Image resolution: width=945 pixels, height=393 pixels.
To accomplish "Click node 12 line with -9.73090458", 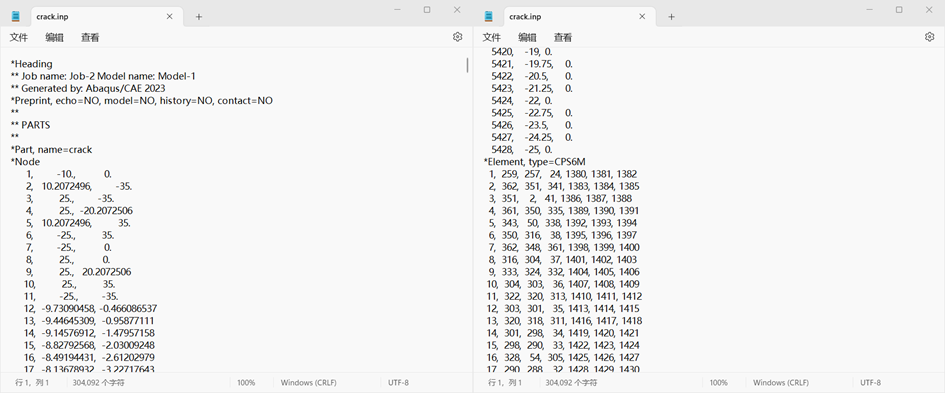I will pos(90,309).
